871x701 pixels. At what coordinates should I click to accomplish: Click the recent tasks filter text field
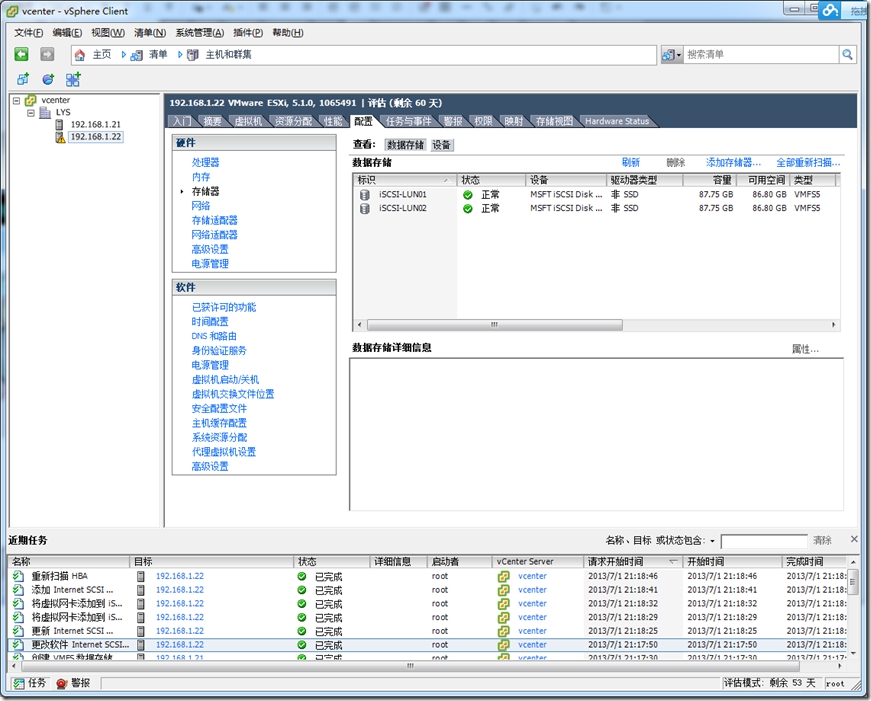(764, 541)
